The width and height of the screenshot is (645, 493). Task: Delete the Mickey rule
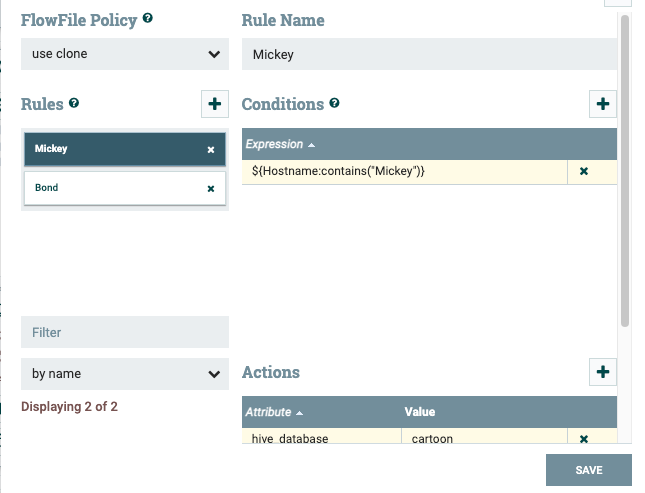[211, 150]
